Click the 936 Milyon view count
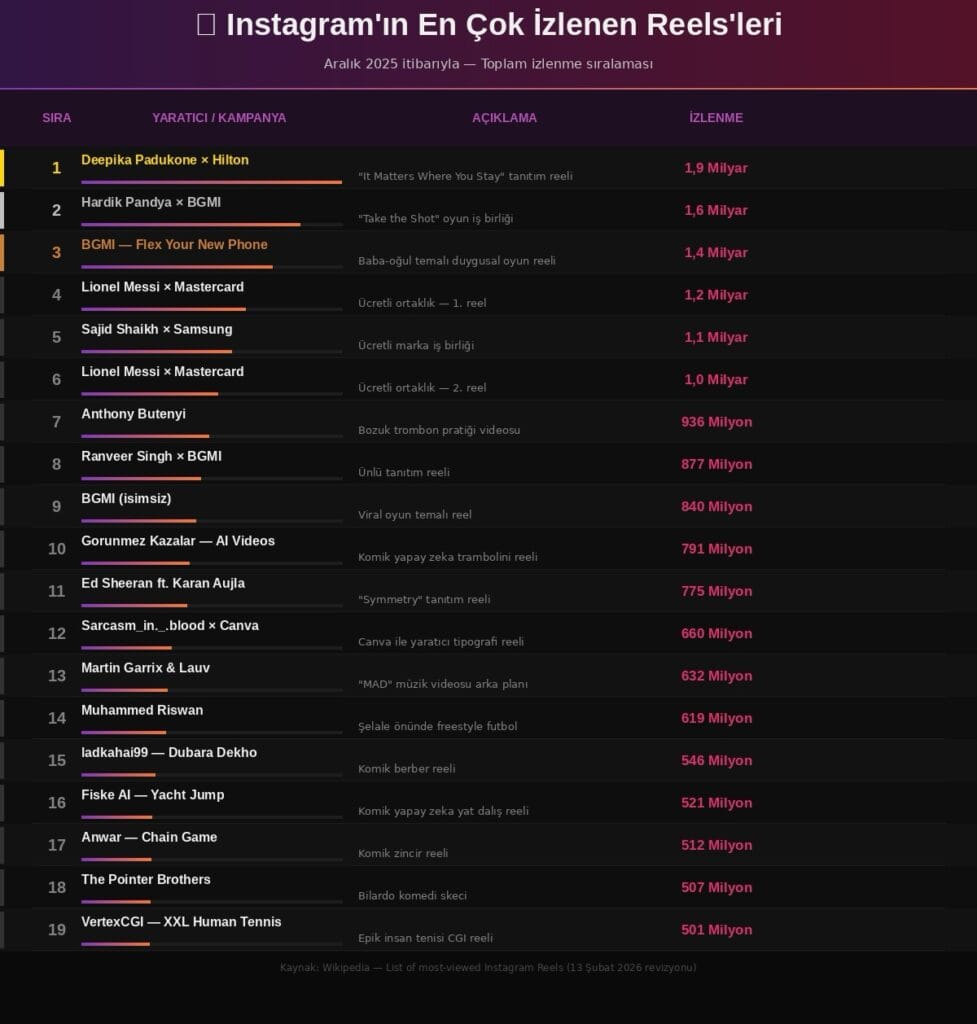The height and width of the screenshot is (1024, 977). click(716, 422)
